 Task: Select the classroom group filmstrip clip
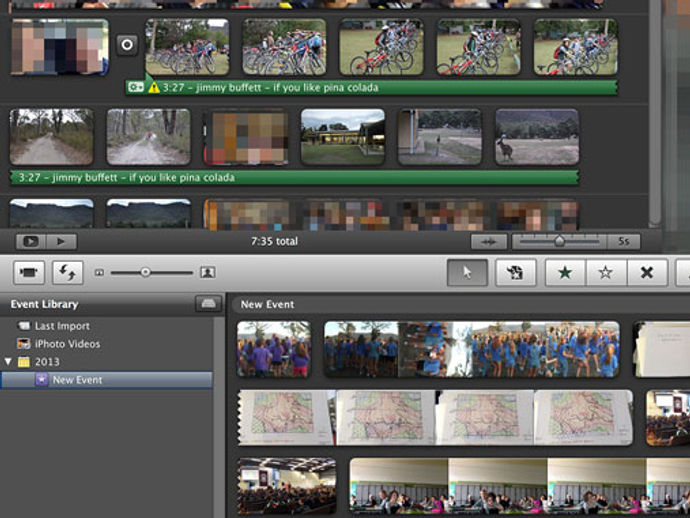click(x=519, y=486)
